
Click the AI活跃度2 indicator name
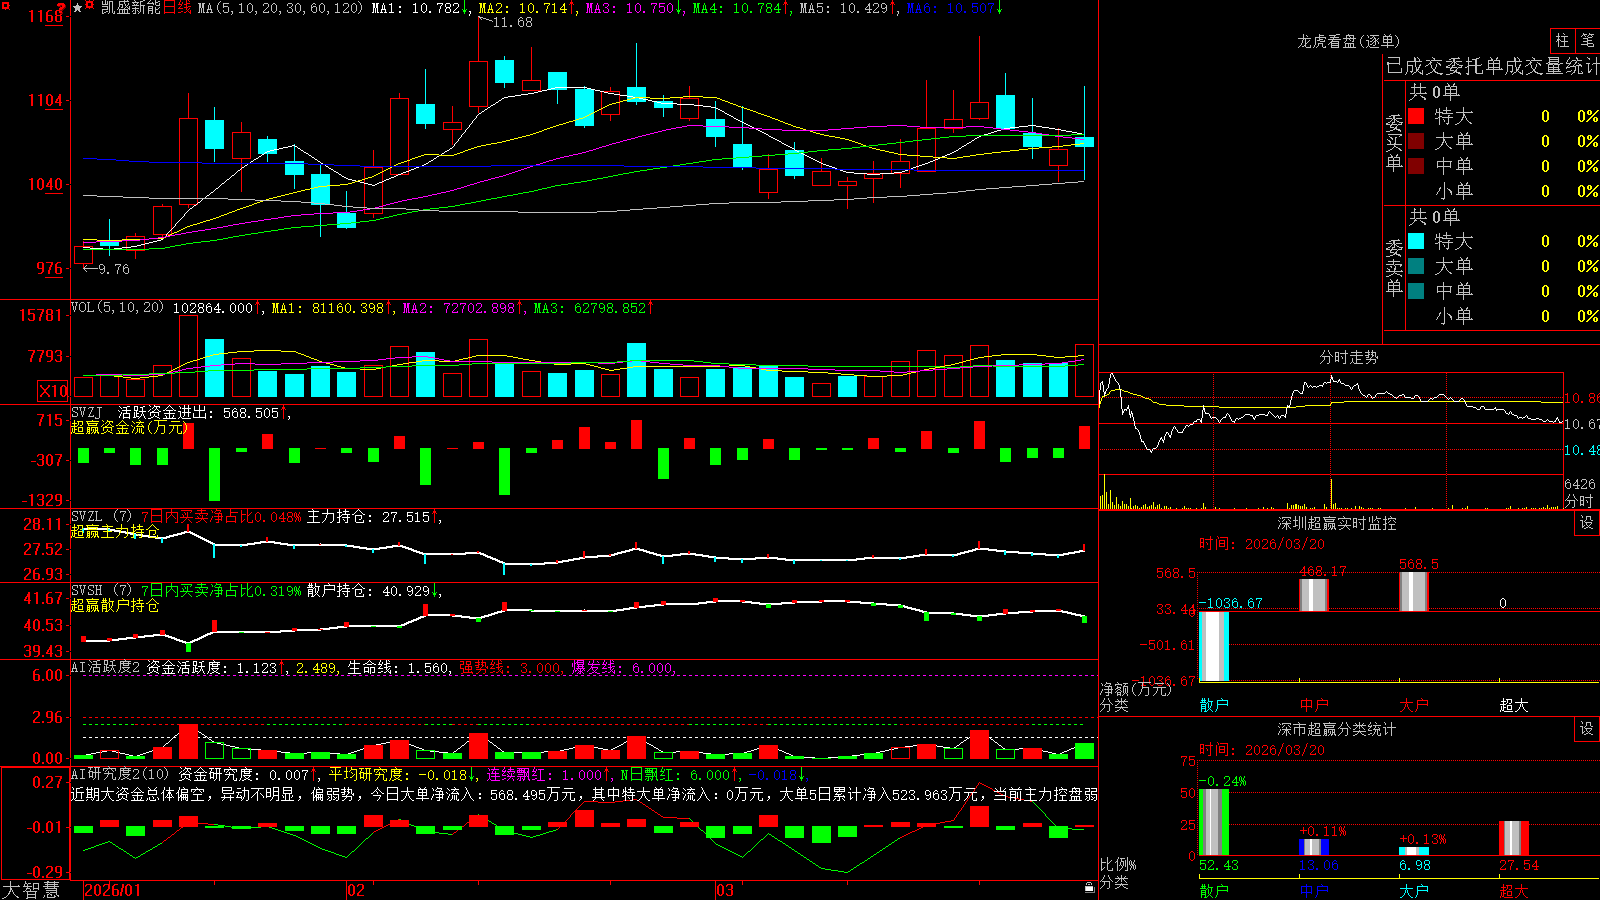pos(105,667)
